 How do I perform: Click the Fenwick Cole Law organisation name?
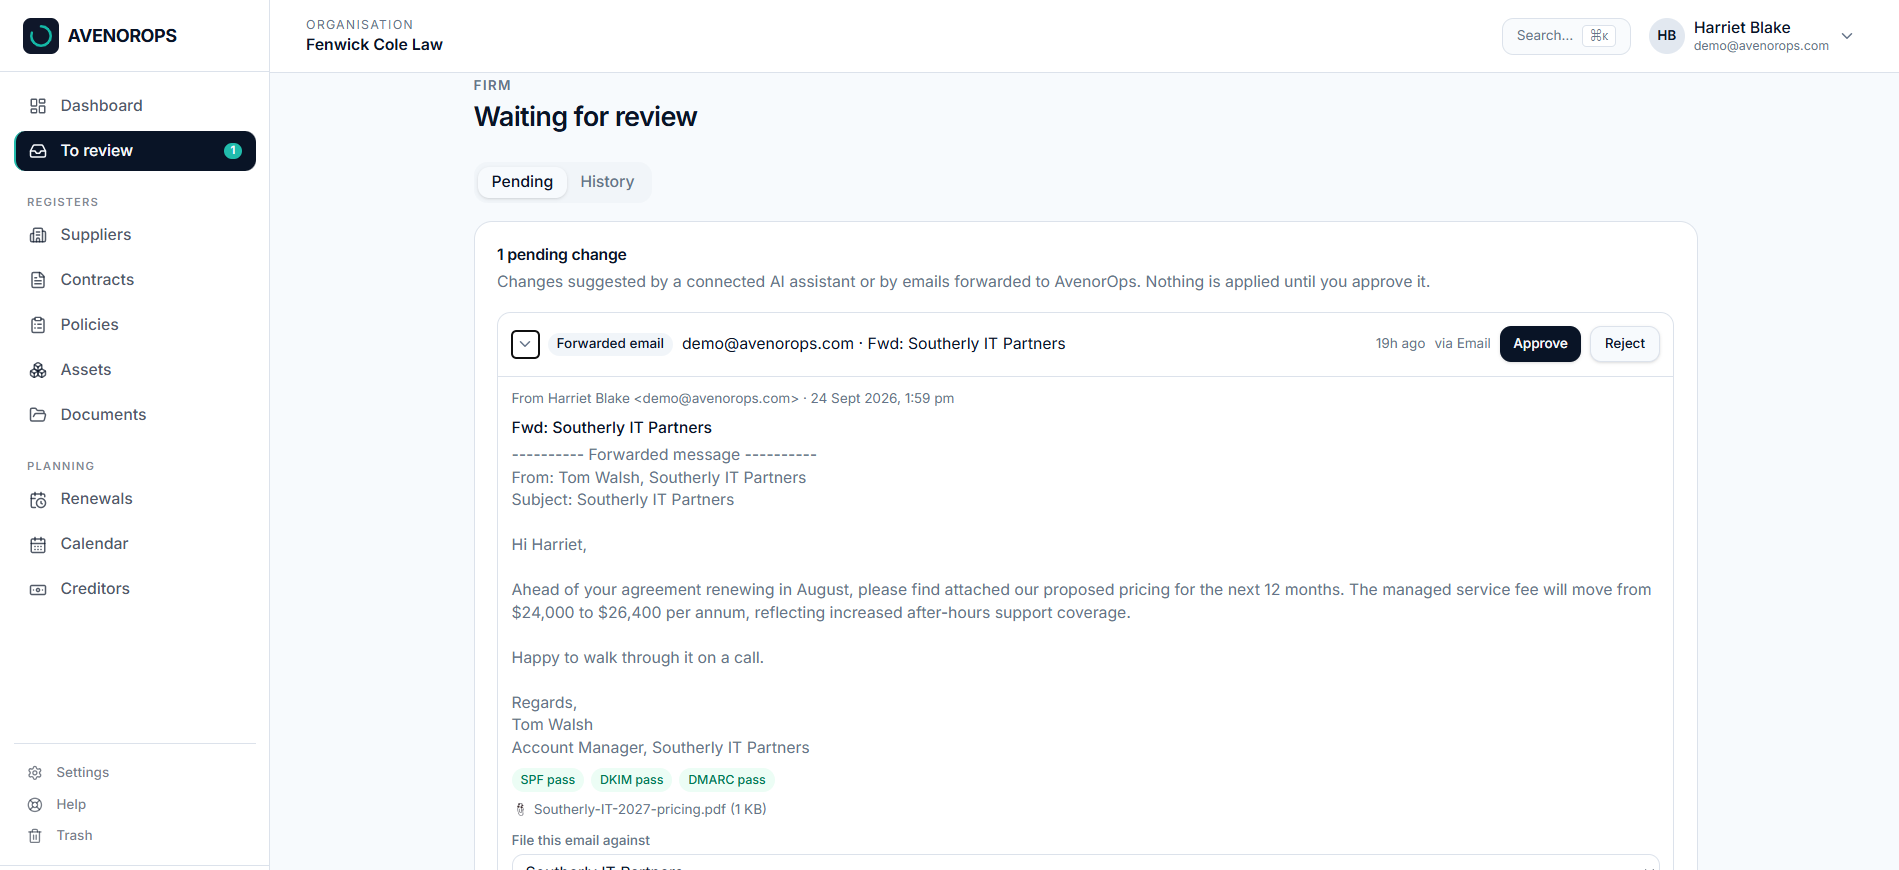[x=374, y=45]
